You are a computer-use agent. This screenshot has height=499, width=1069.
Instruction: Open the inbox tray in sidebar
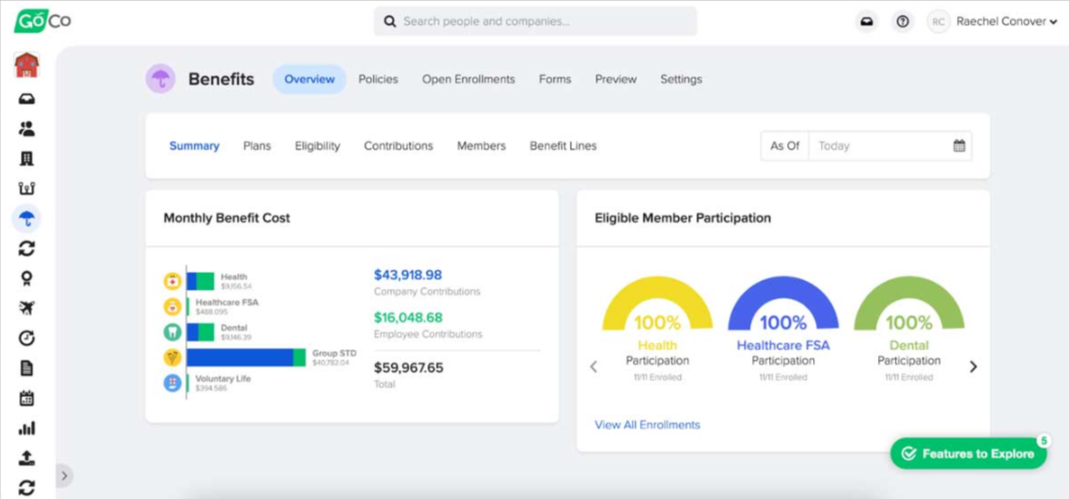tap(27, 99)
